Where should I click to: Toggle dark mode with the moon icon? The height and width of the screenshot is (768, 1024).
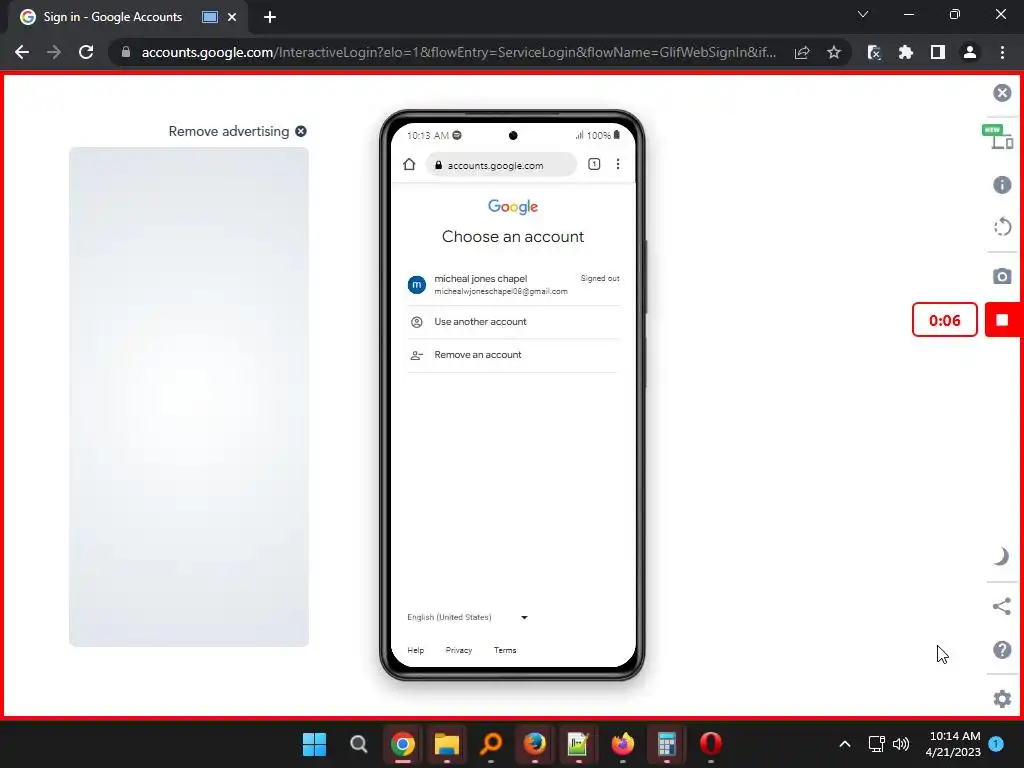(1001, 556)
